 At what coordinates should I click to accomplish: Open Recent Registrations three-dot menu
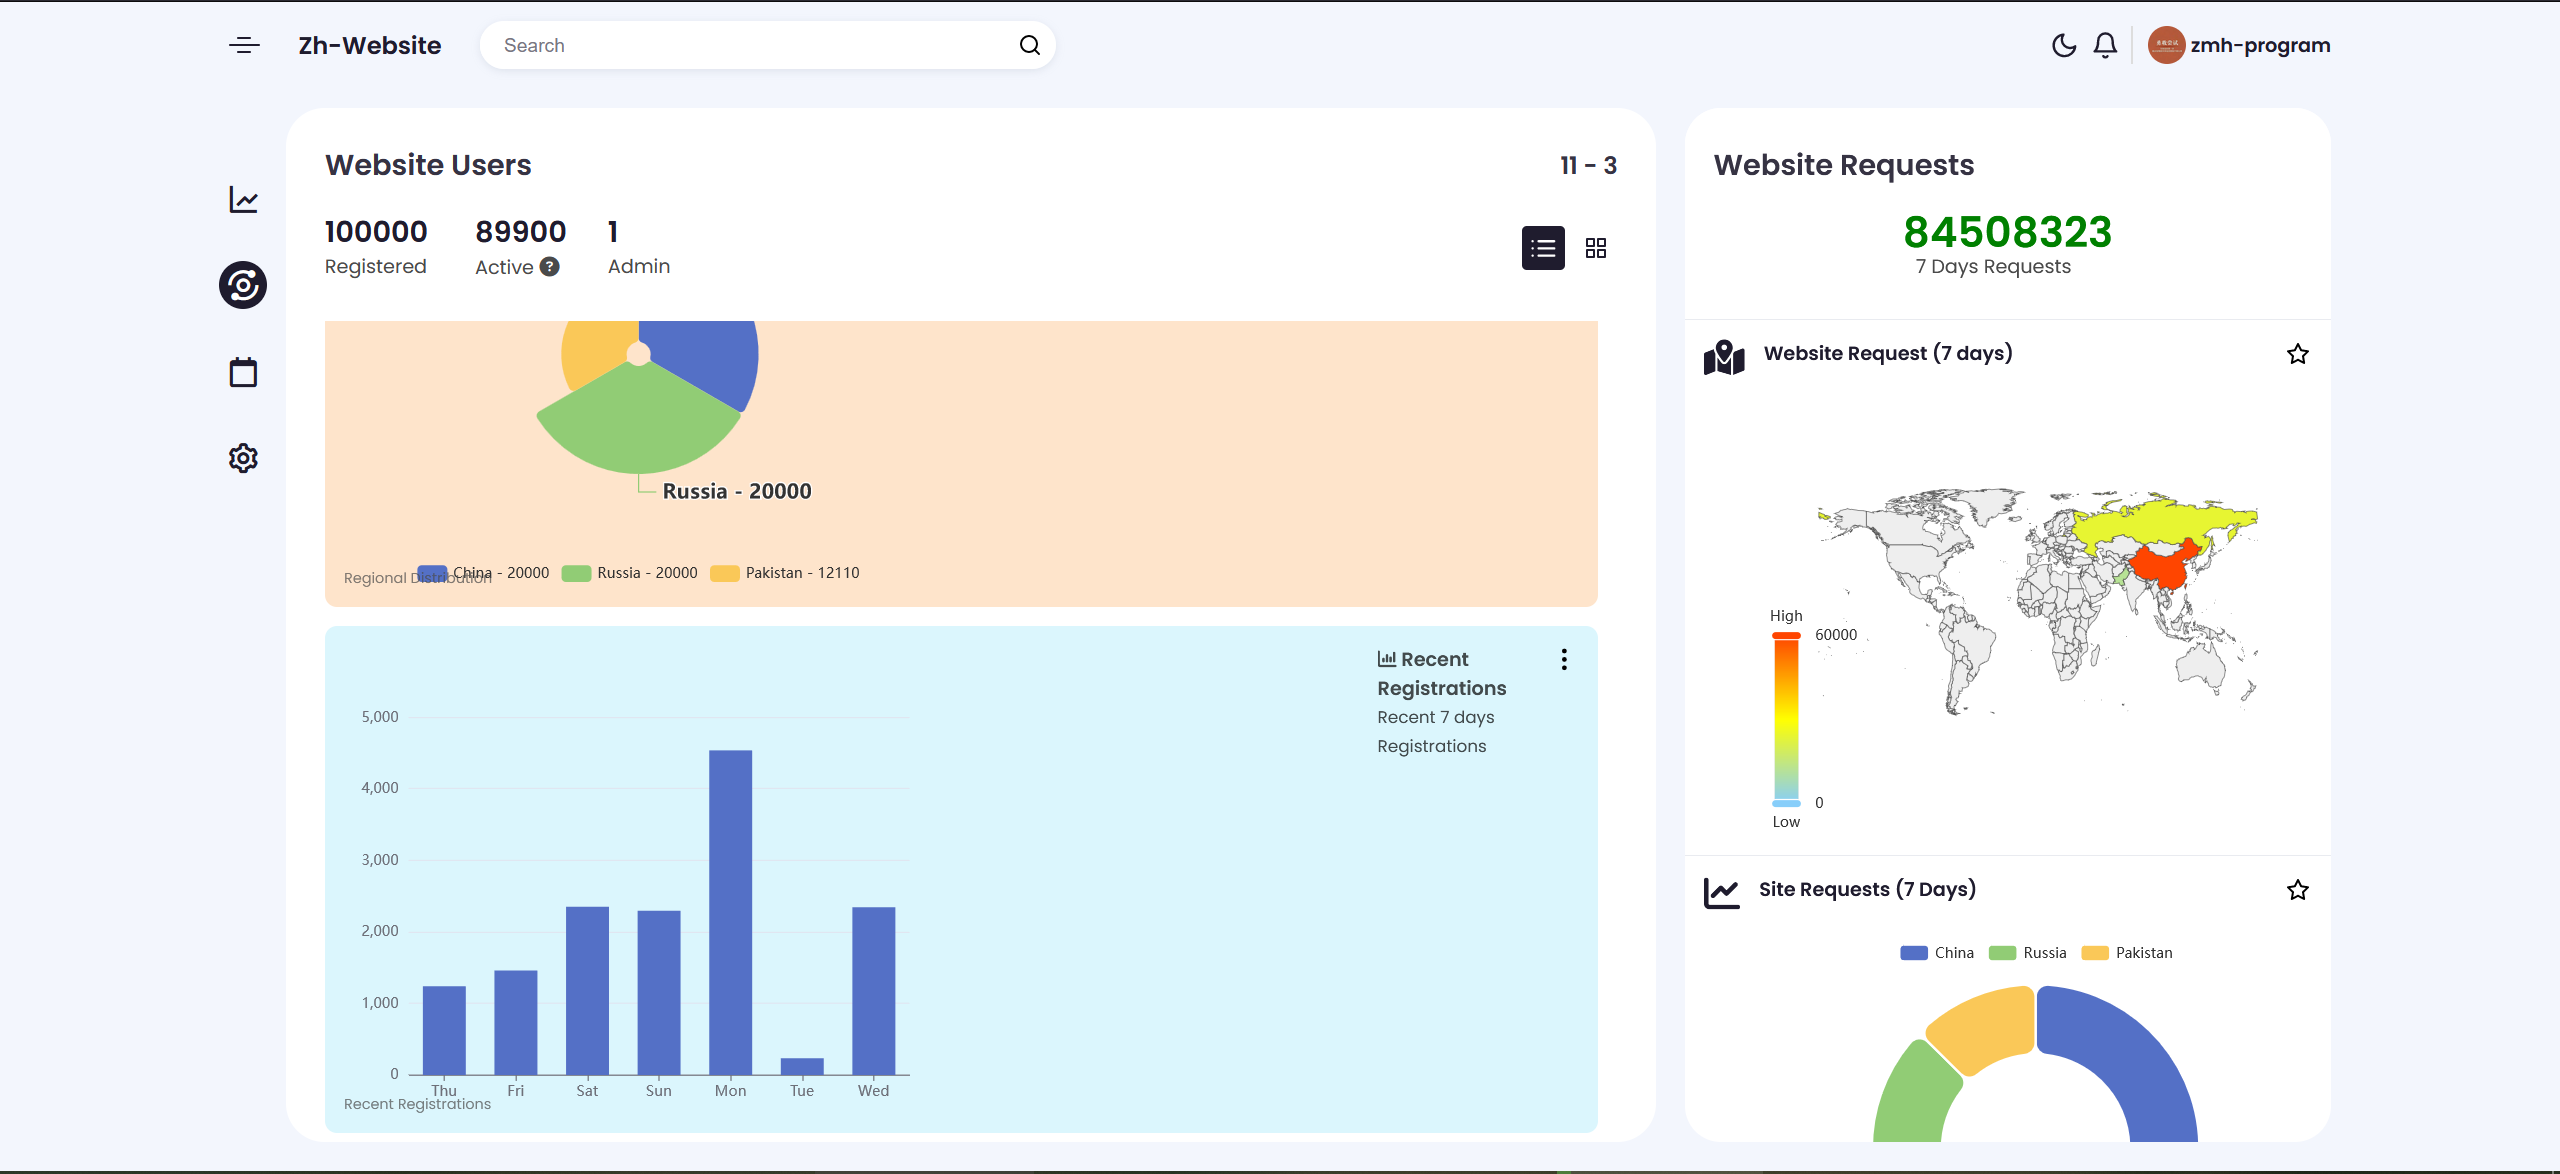pos(1564,659)
